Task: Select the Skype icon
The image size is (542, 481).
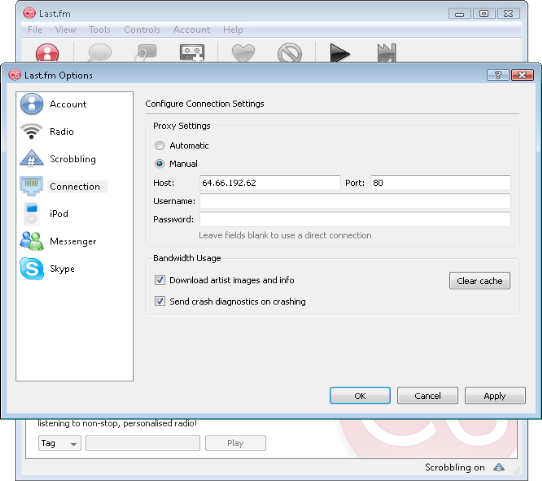Action: click(x=31, y=268)
